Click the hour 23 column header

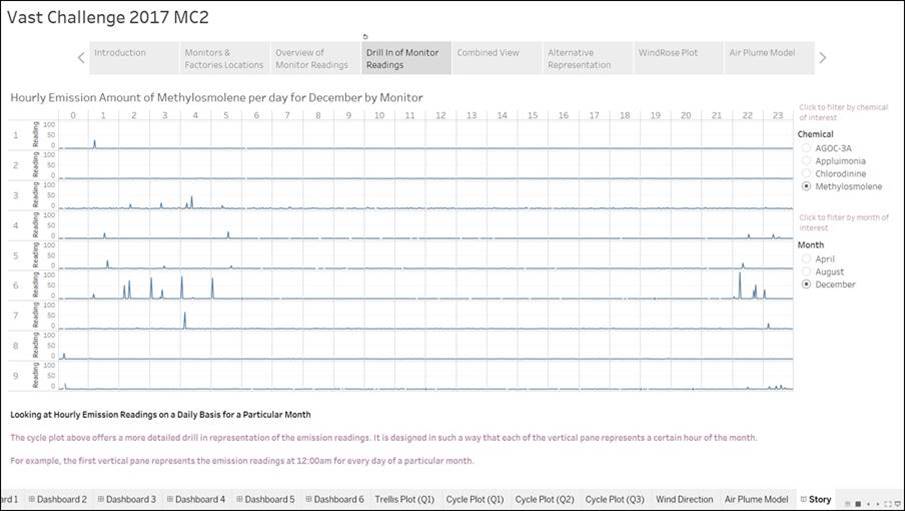[x=777, y=115]
